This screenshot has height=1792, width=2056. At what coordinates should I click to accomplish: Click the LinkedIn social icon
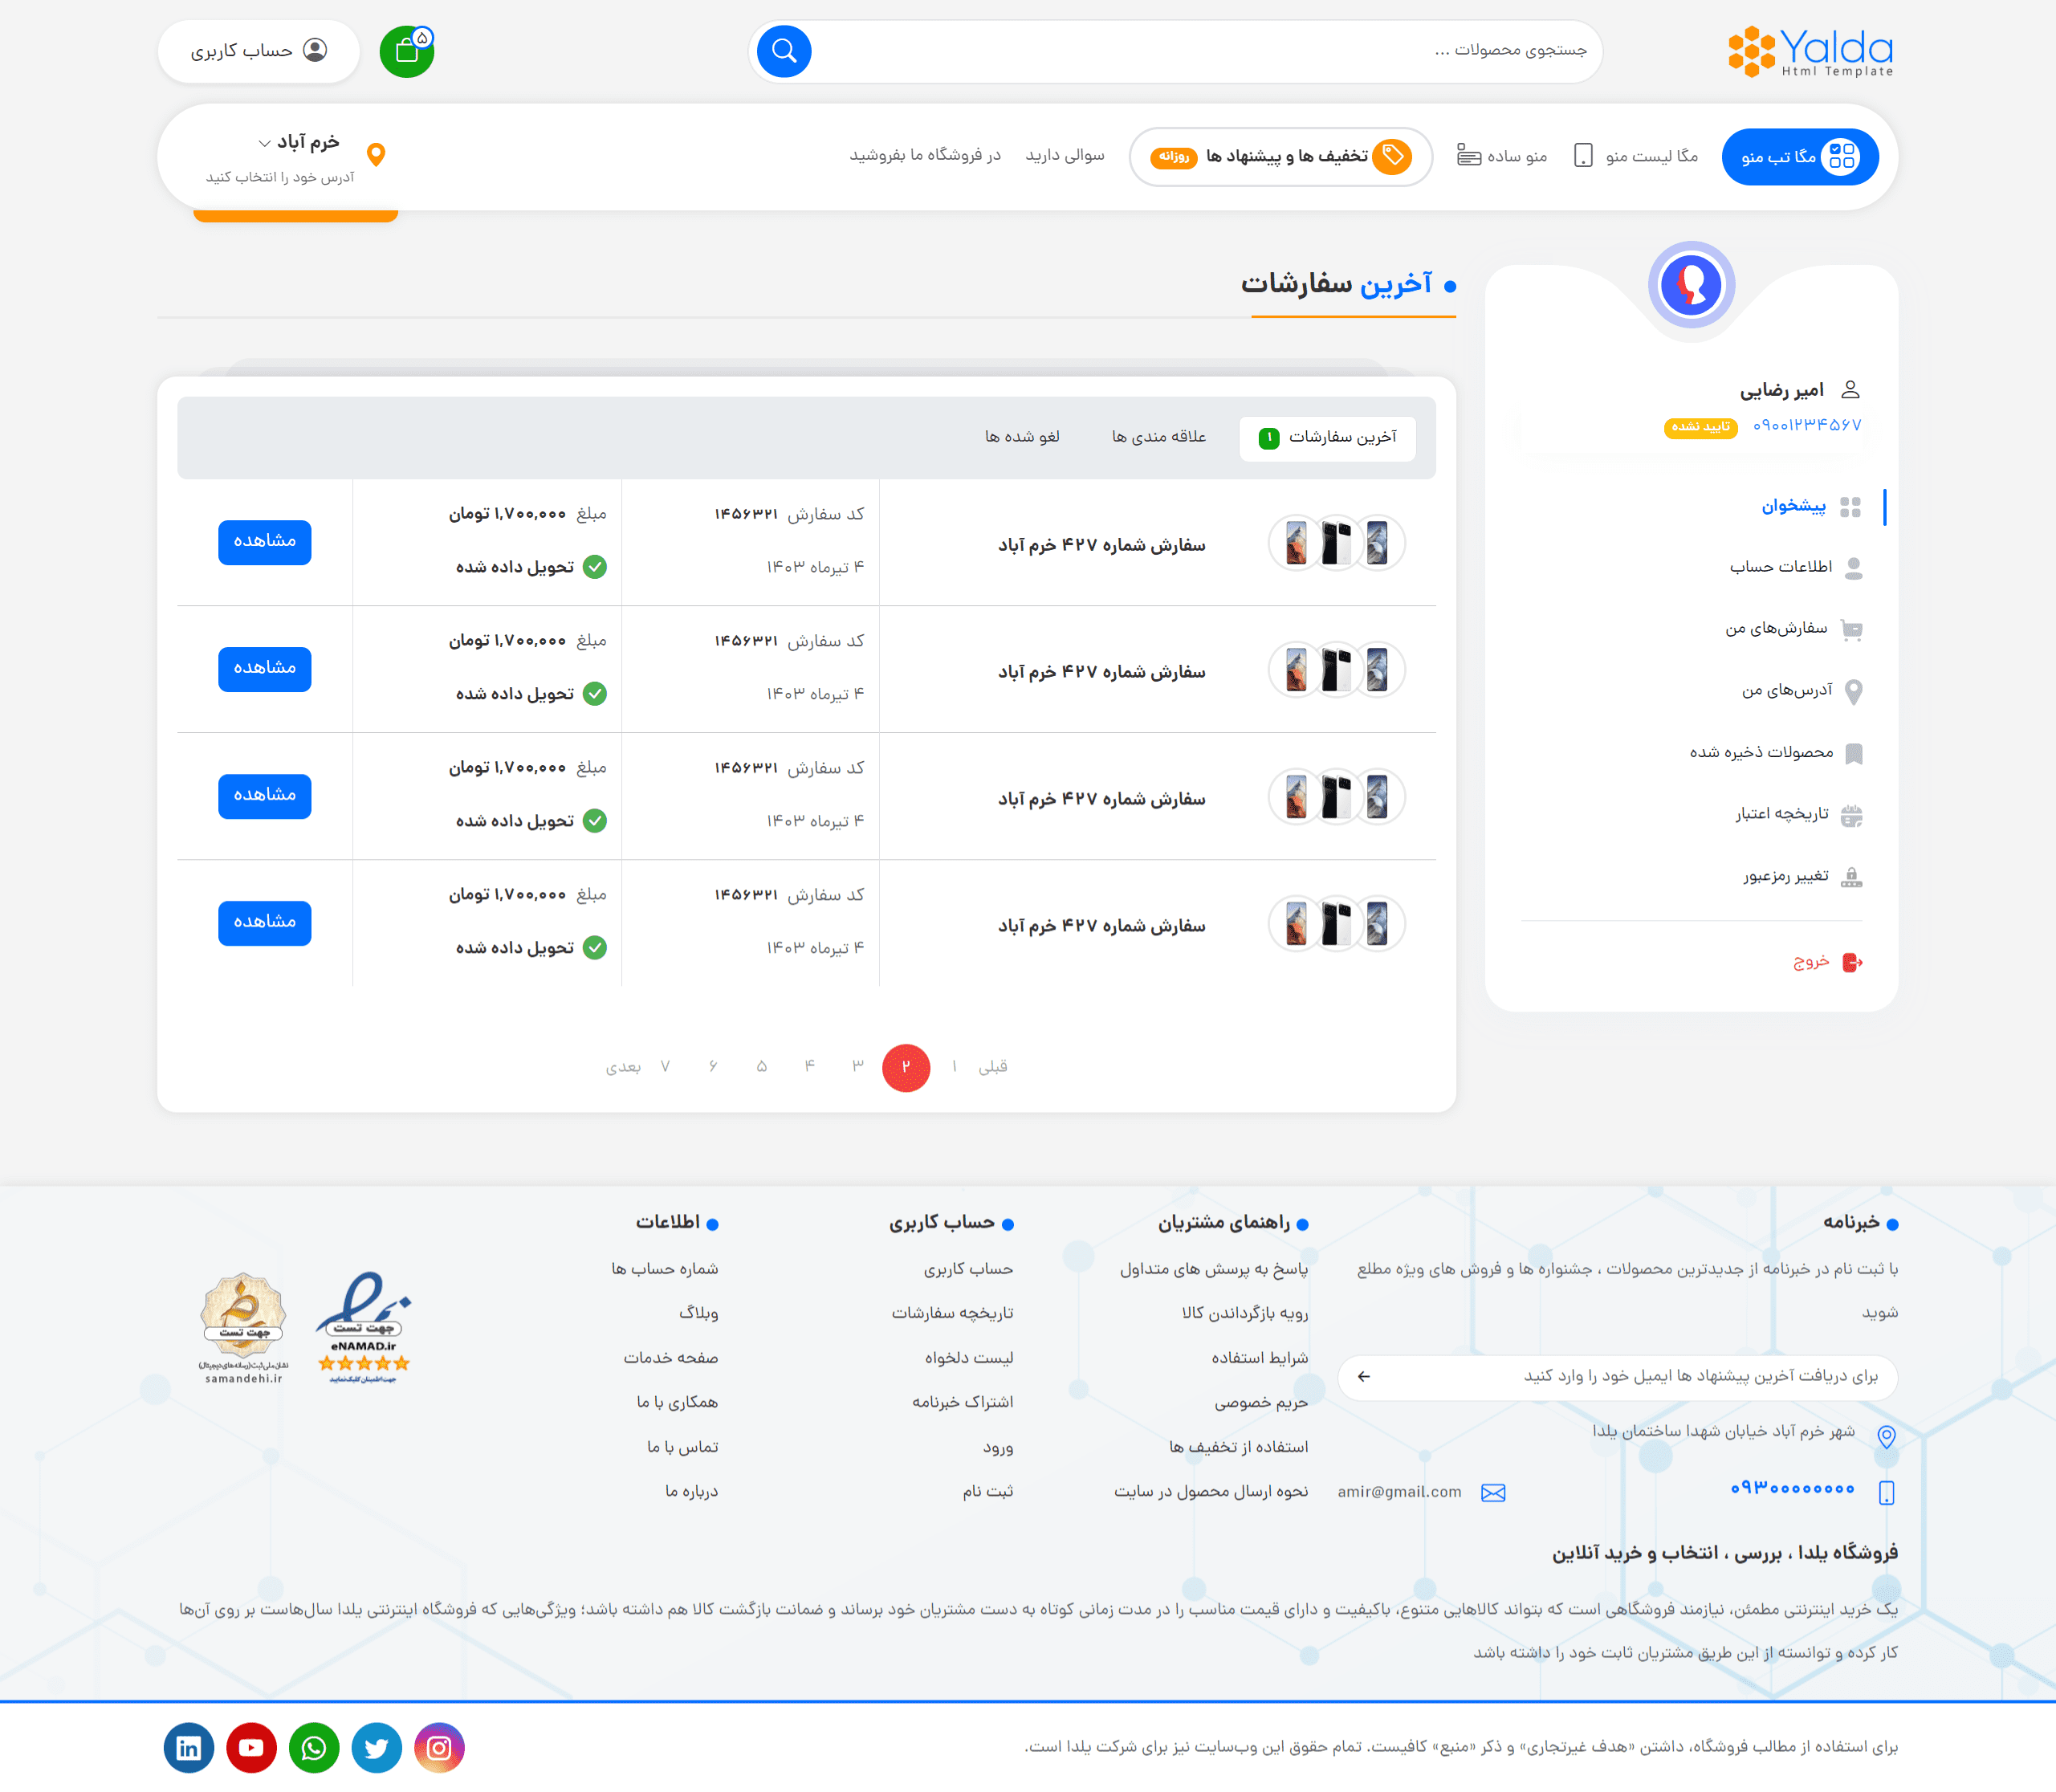pyautogui.click(x=189, y=1747)
